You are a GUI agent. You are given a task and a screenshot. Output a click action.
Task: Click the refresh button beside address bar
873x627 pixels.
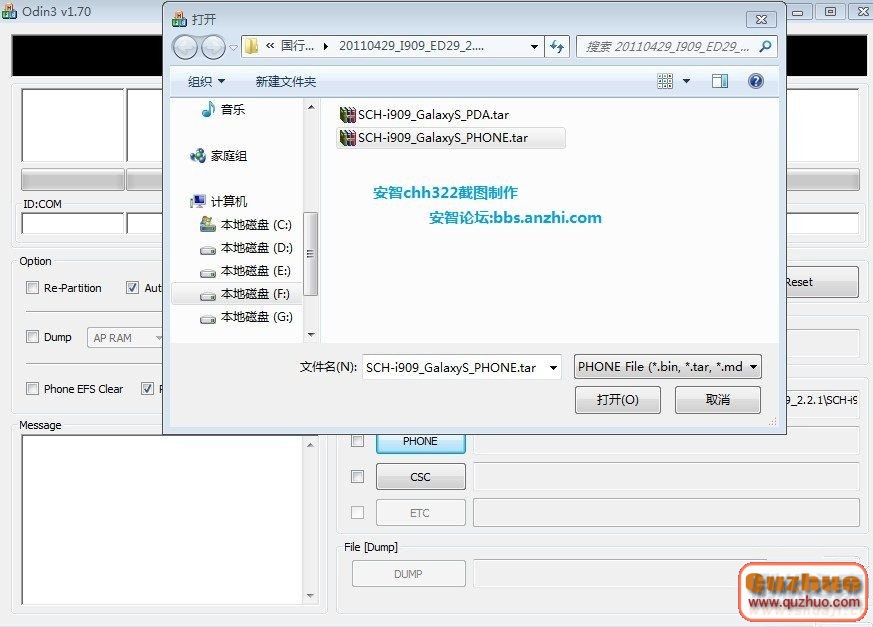point(557,47)
